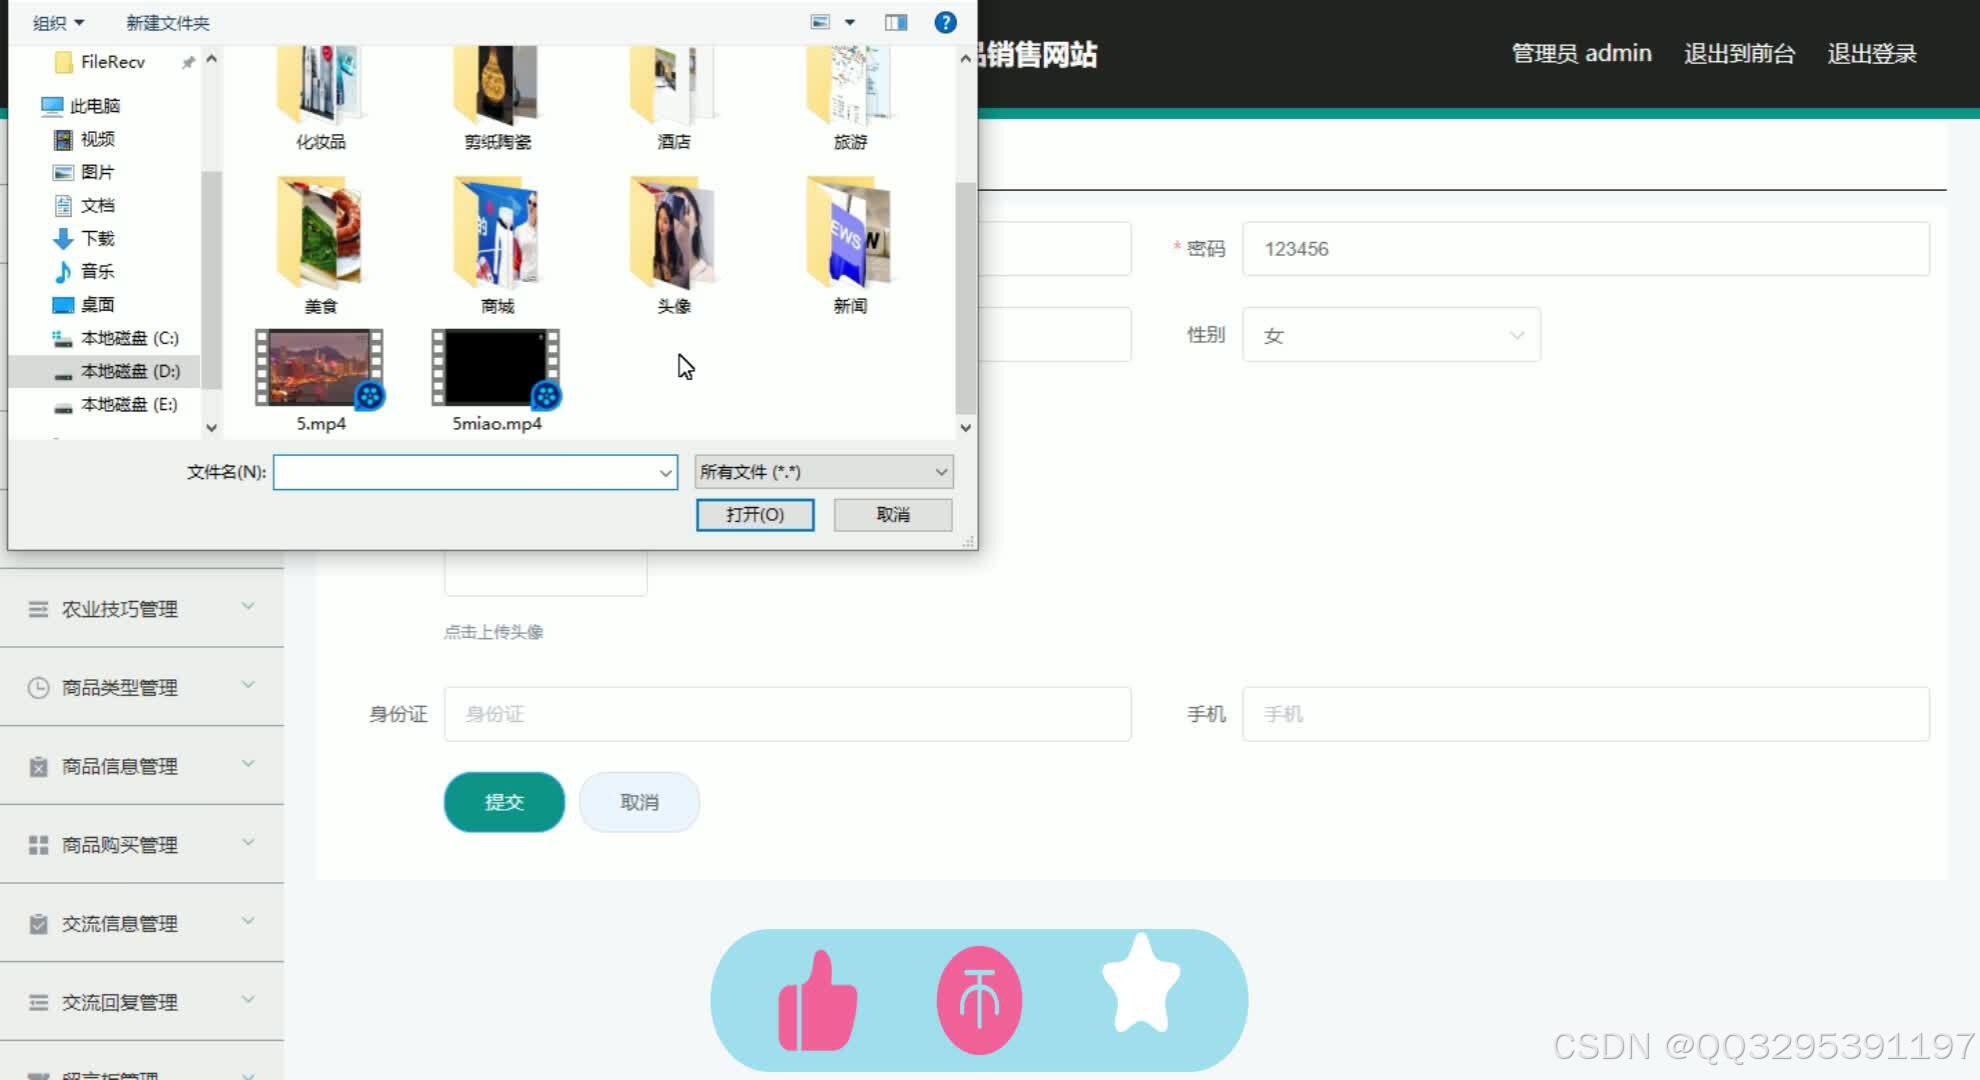Open the 文件名 history dropdown arrow
Image resolution: width=1980 pixels, height=1080 pixels.
(666, 472)
